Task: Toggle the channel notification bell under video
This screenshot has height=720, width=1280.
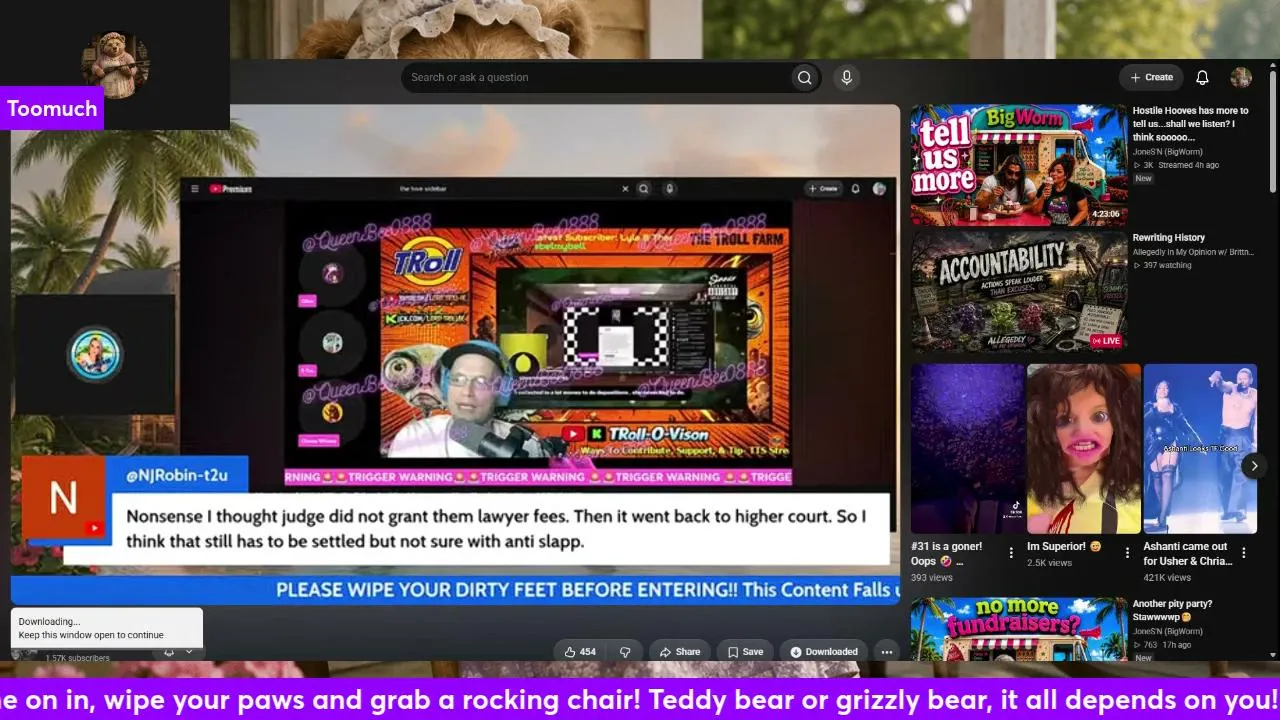Action: [x=168, y=651]
